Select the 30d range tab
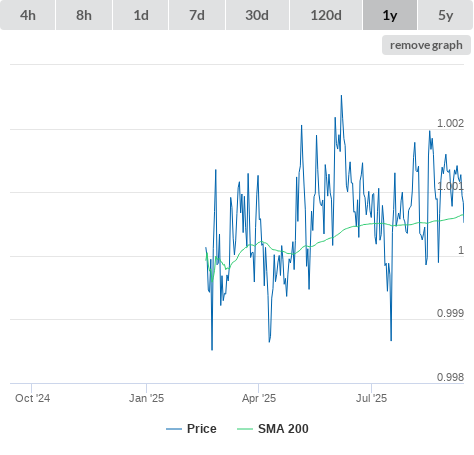474x455 pixels. tap(257, 15)
